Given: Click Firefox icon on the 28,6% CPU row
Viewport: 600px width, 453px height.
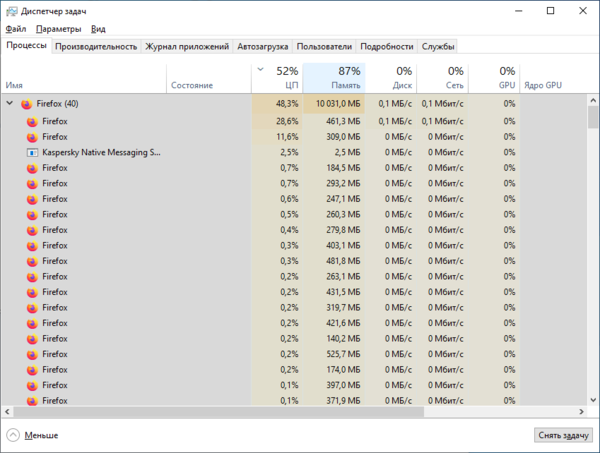Looking at the screenshot, I should [33, 121].
